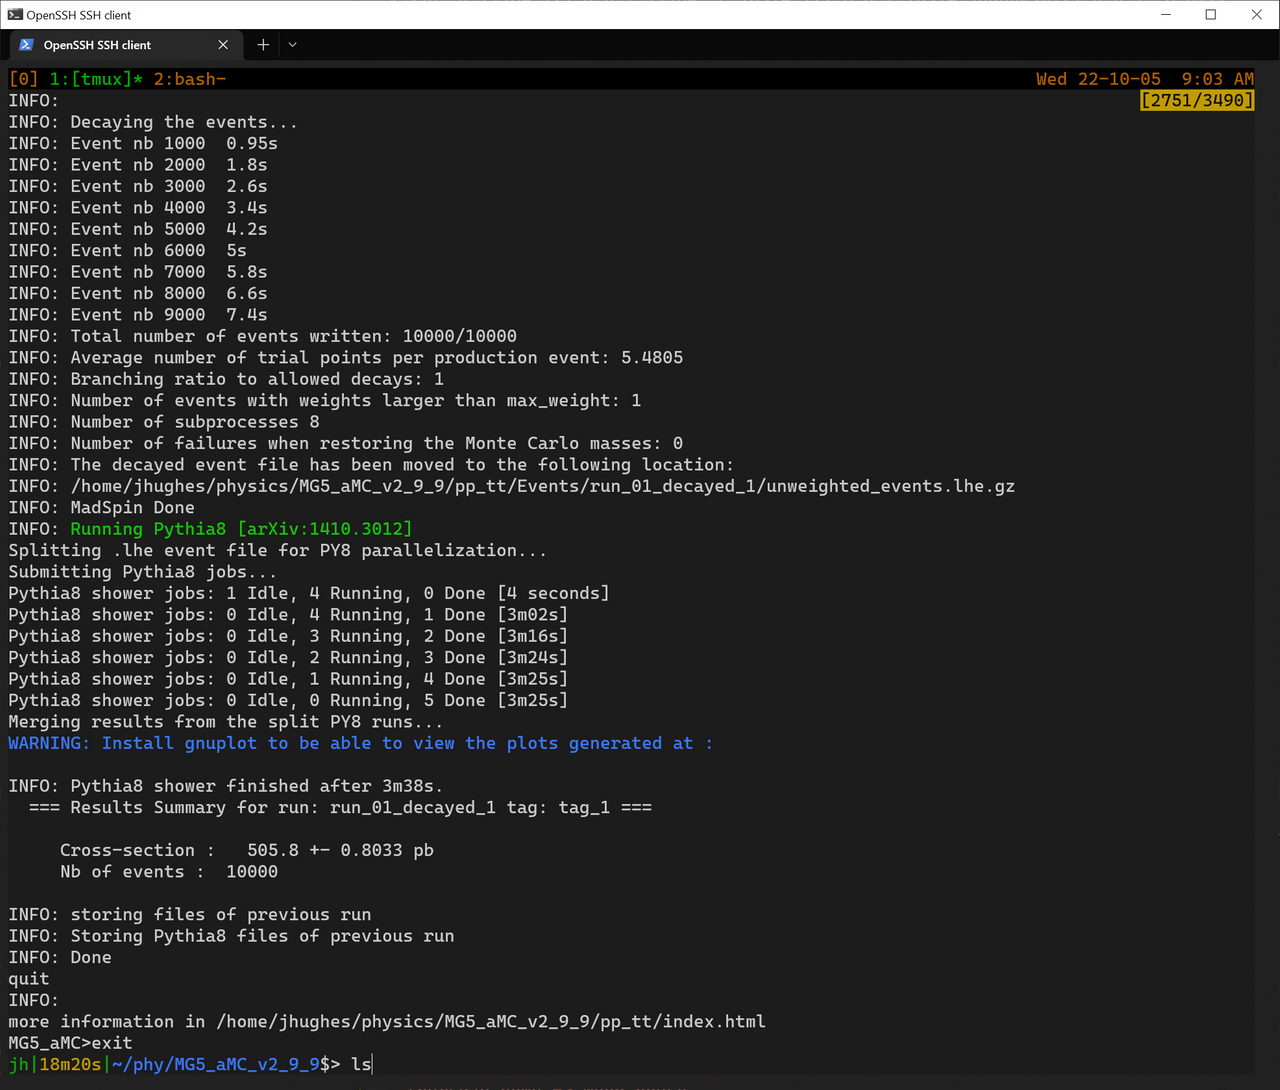Image resolution: width=1280 pixels, height=1090 pixels.
Task: Click the line 'Event nb 5000 4.2s'
Action: pos(138,229)
